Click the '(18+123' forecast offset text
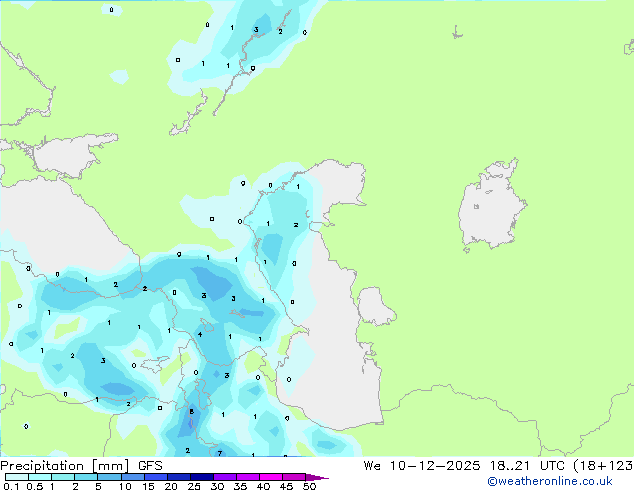Screen dimensions: 634x490 [603, 466]
